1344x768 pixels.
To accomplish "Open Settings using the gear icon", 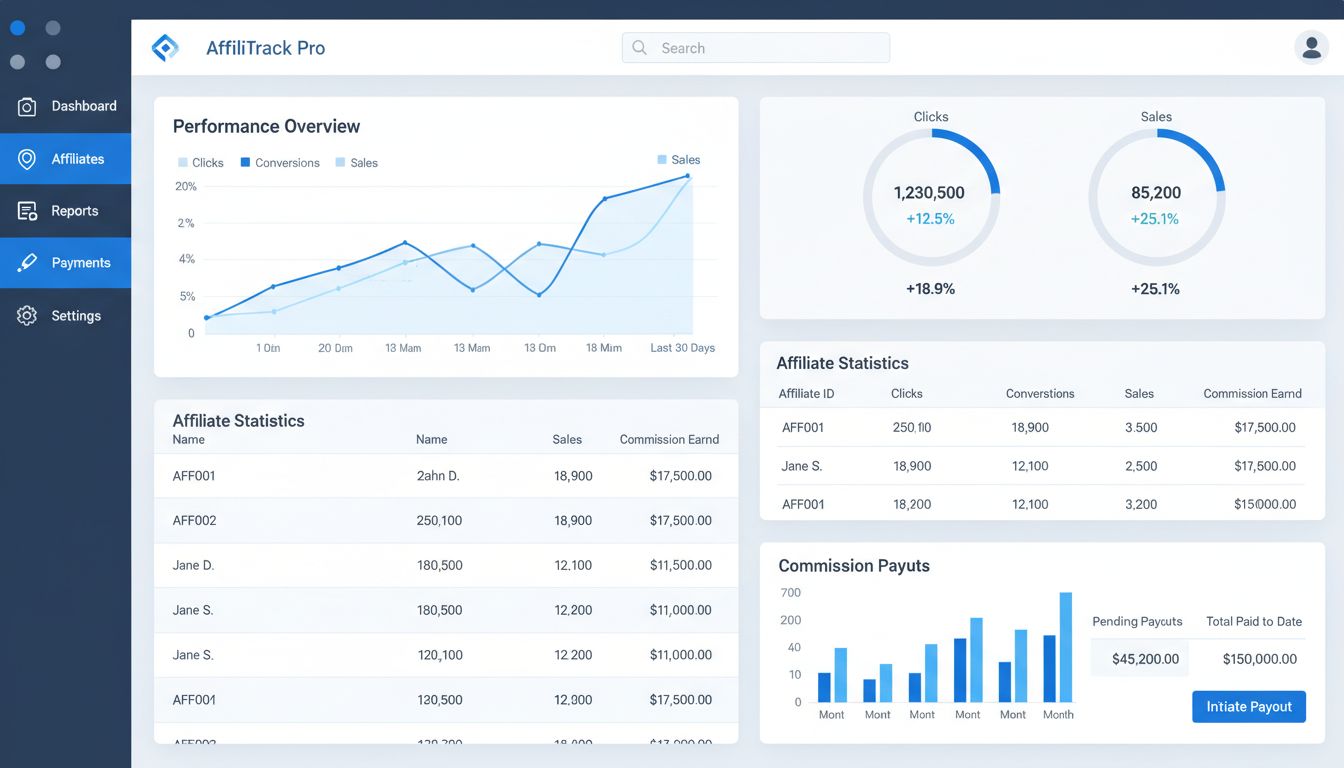I will coord(27,315).
